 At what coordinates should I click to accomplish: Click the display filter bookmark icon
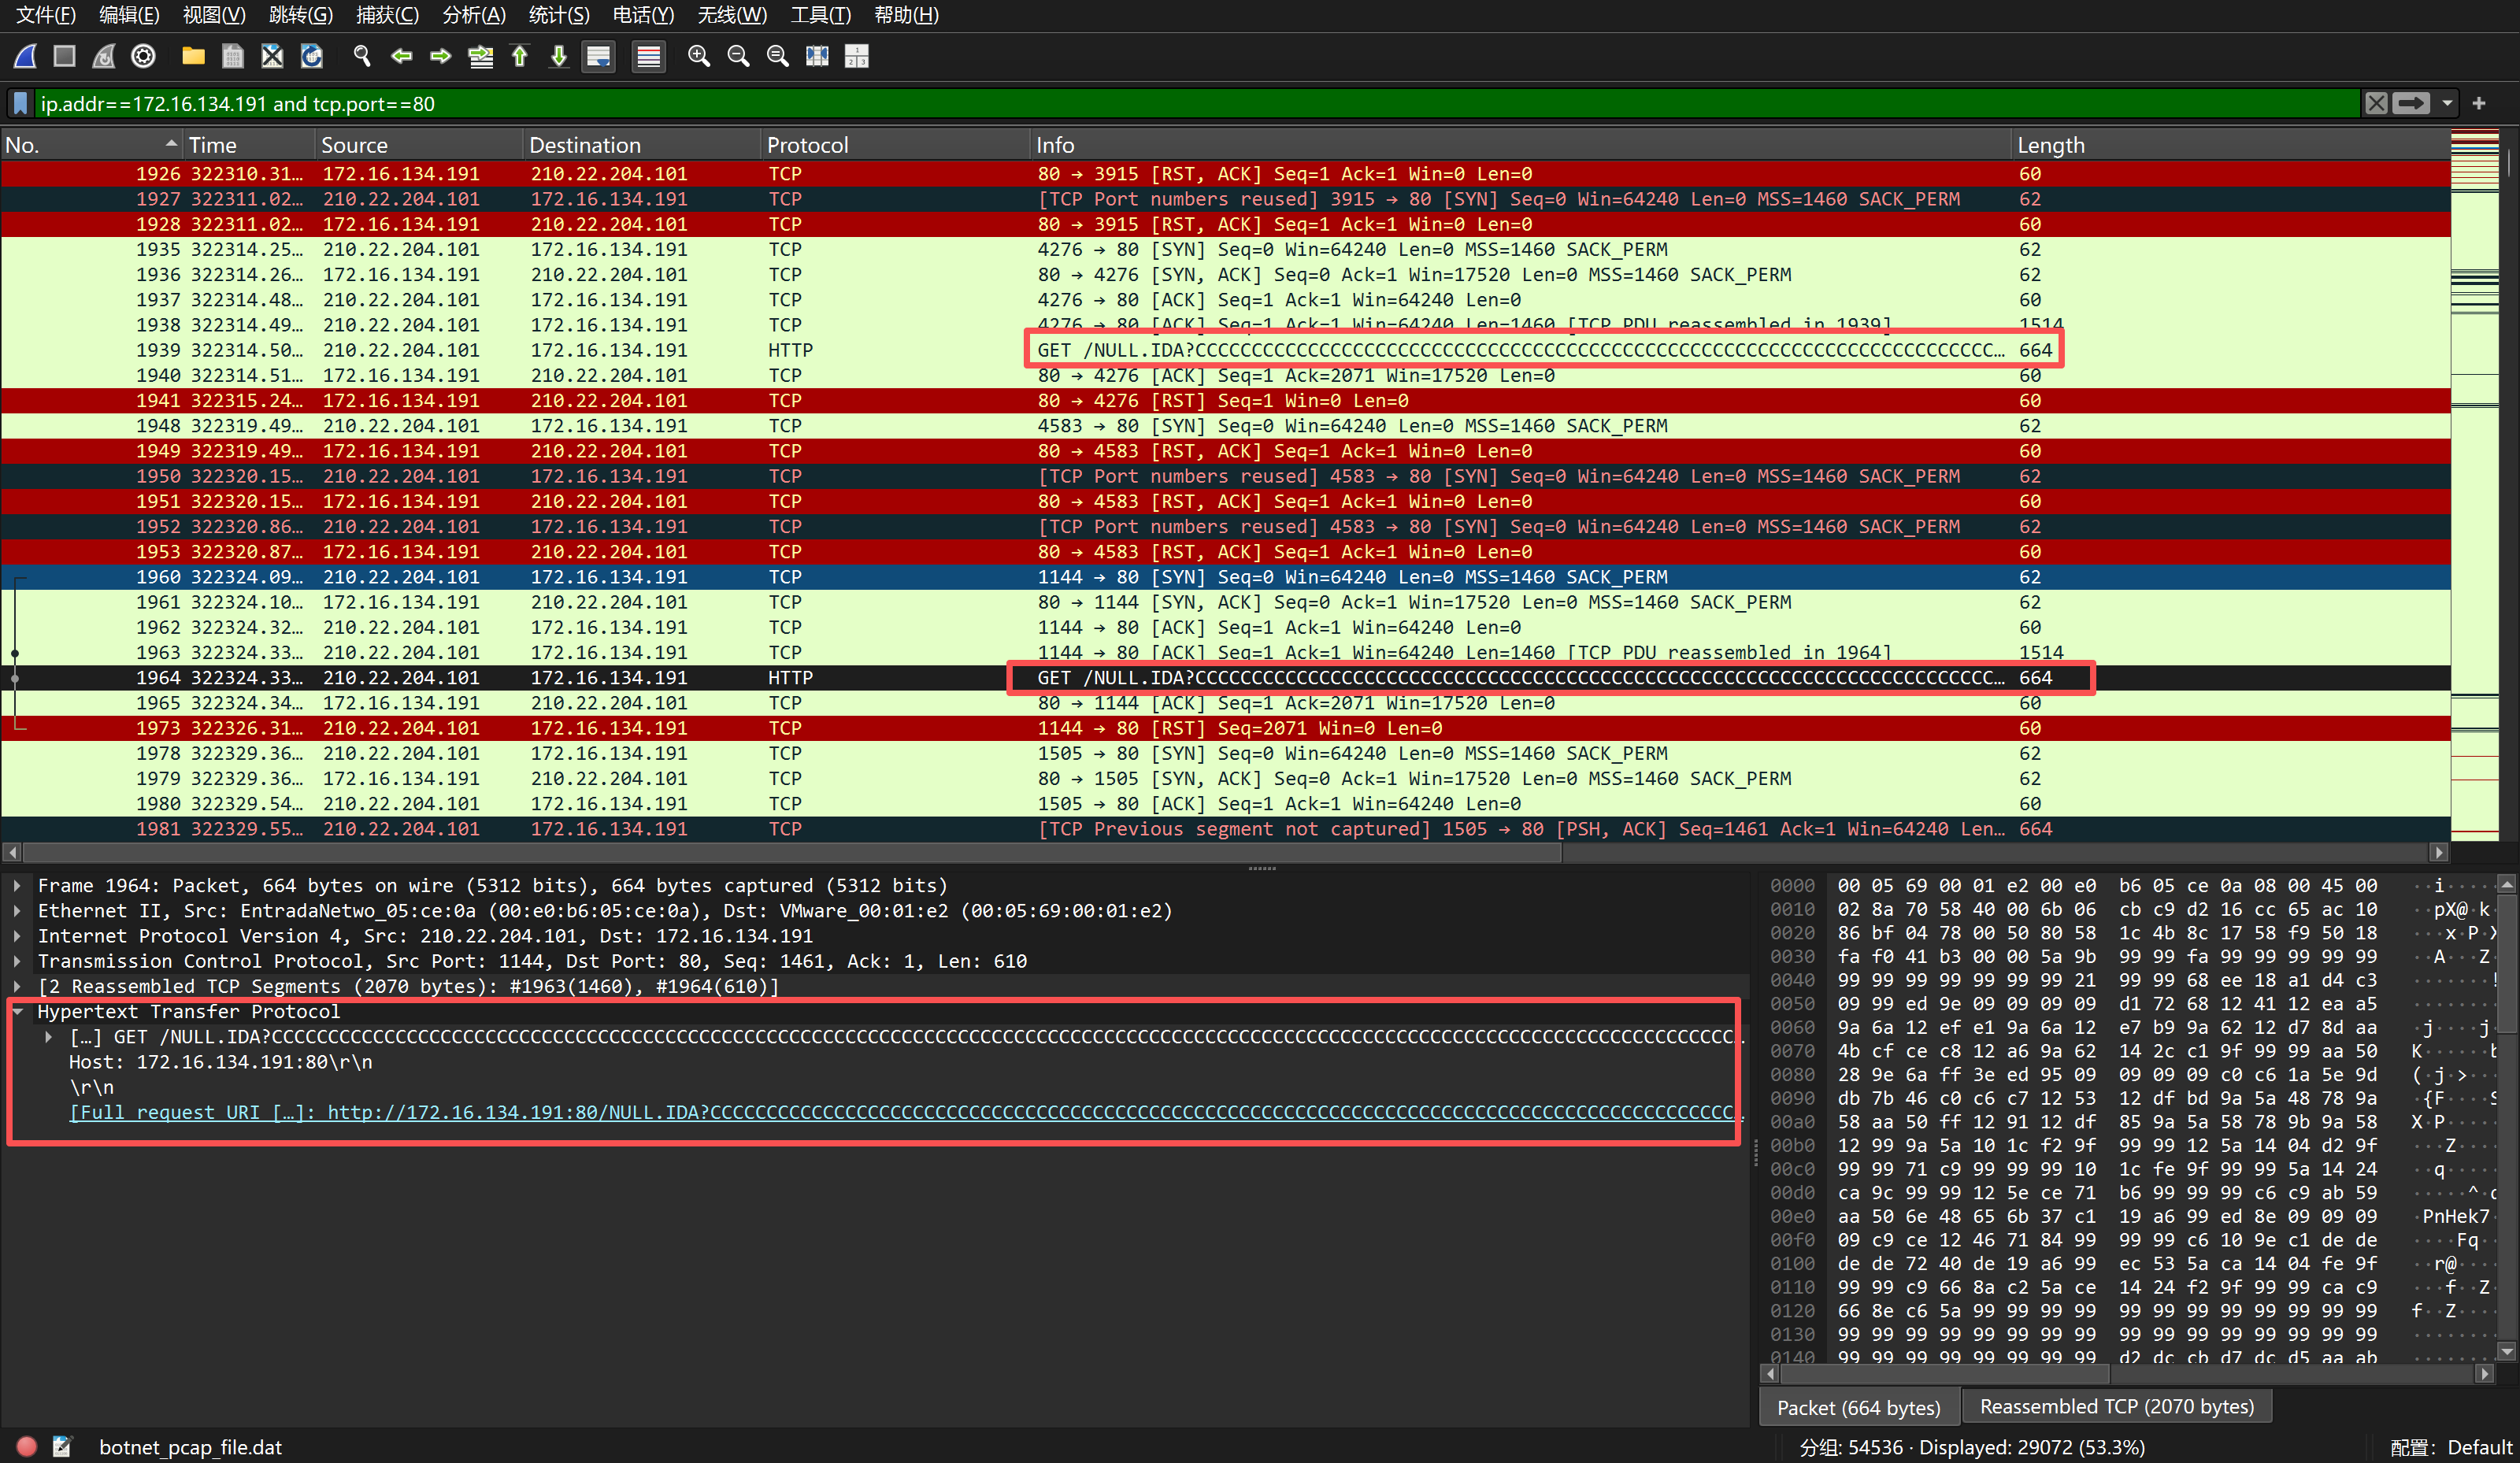click(x=20, y=103)
